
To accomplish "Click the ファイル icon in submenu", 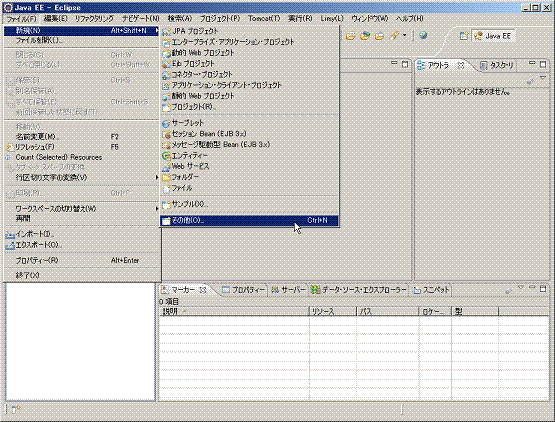I will pos(166,189).
